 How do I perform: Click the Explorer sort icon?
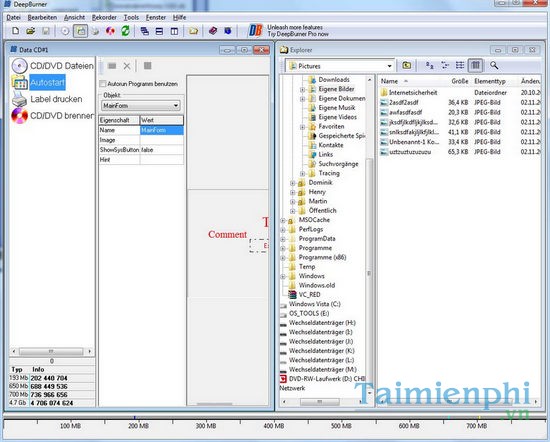pos(429,65)
